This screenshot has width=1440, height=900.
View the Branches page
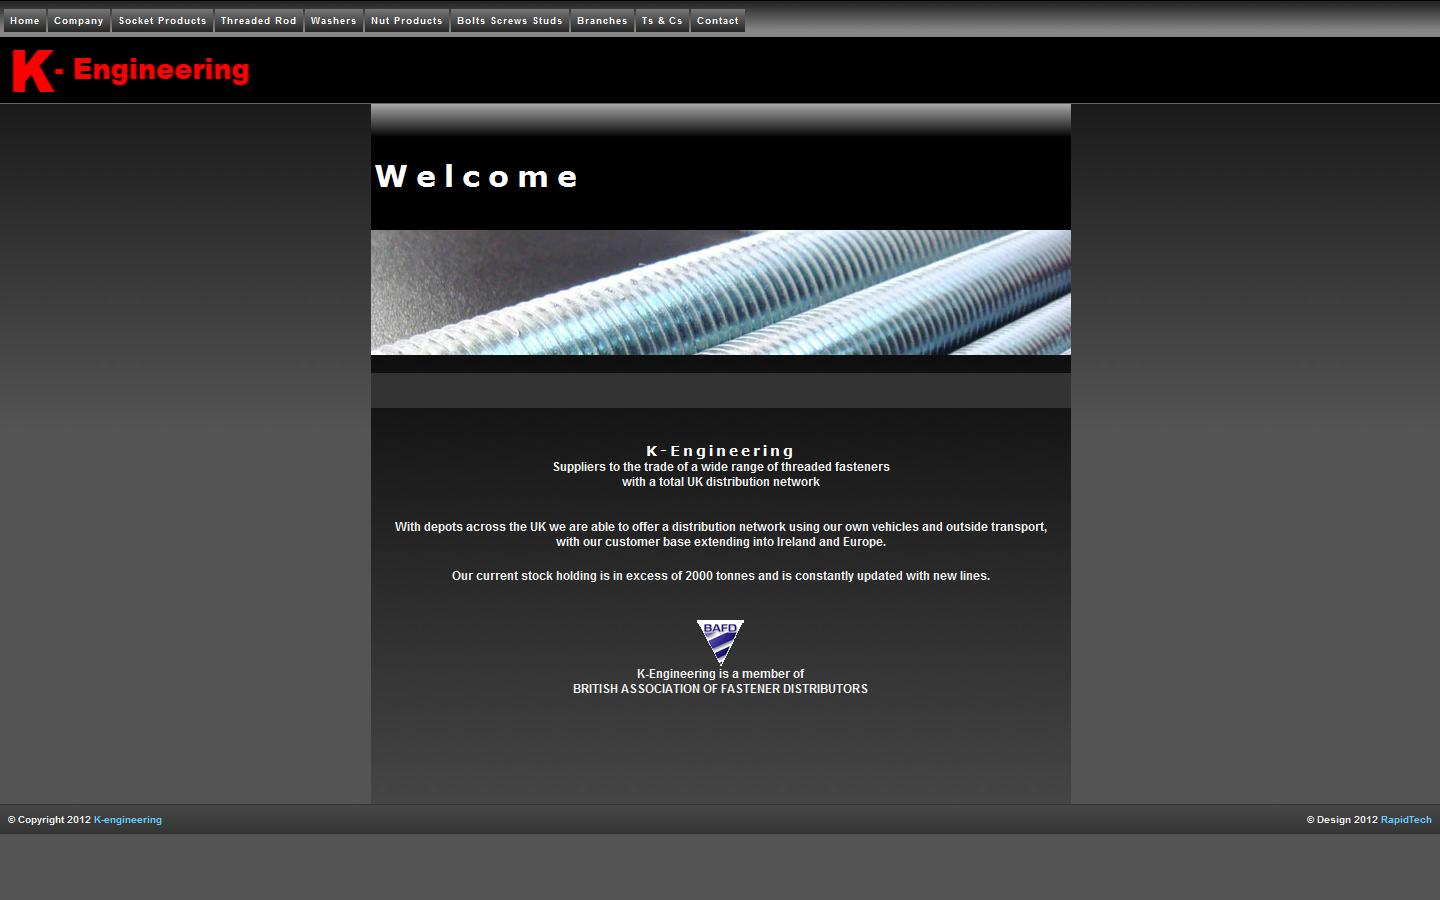click(x=602, y=20)
